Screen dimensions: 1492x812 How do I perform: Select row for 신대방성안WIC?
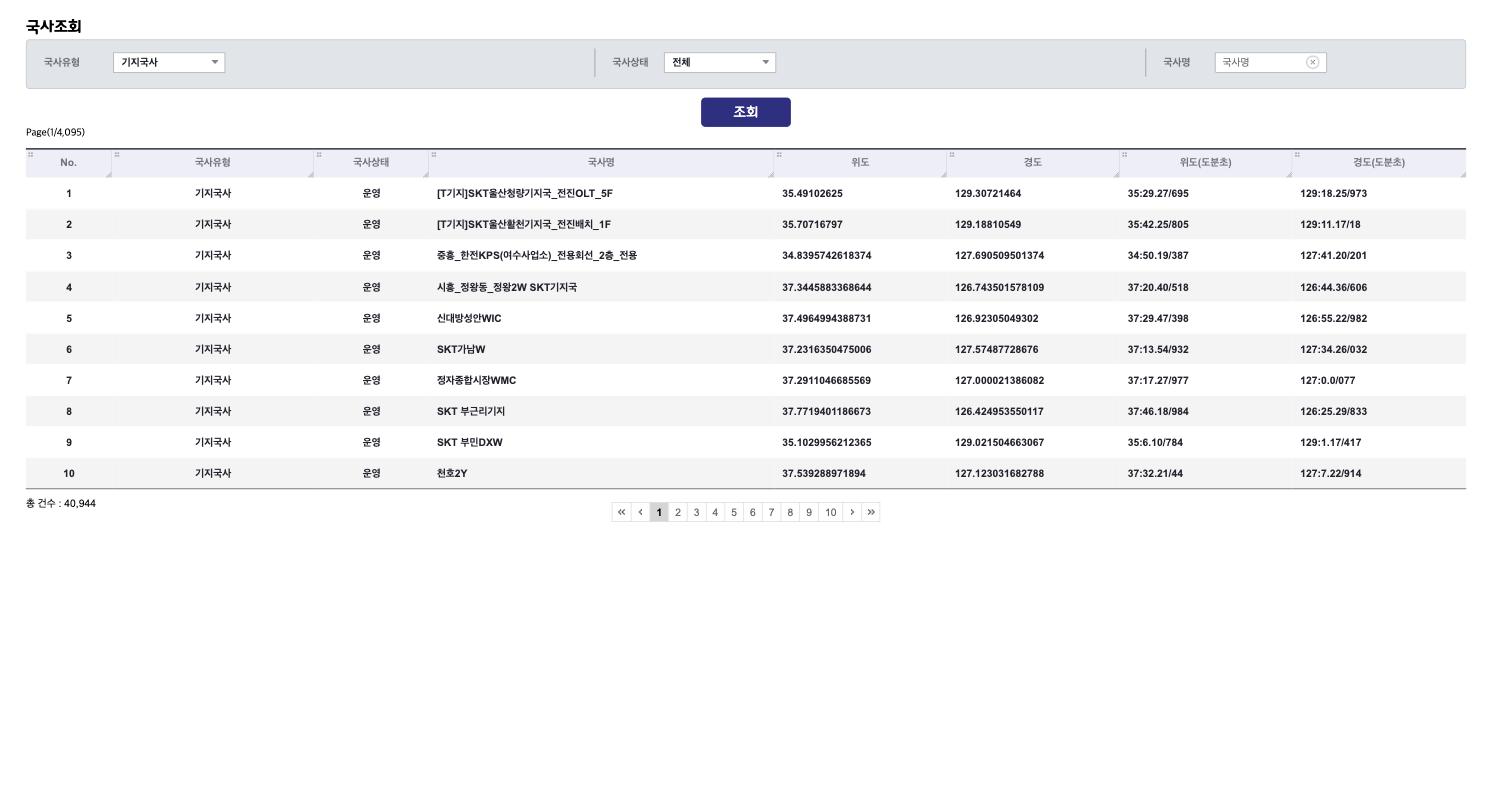[x=746, y=318]
